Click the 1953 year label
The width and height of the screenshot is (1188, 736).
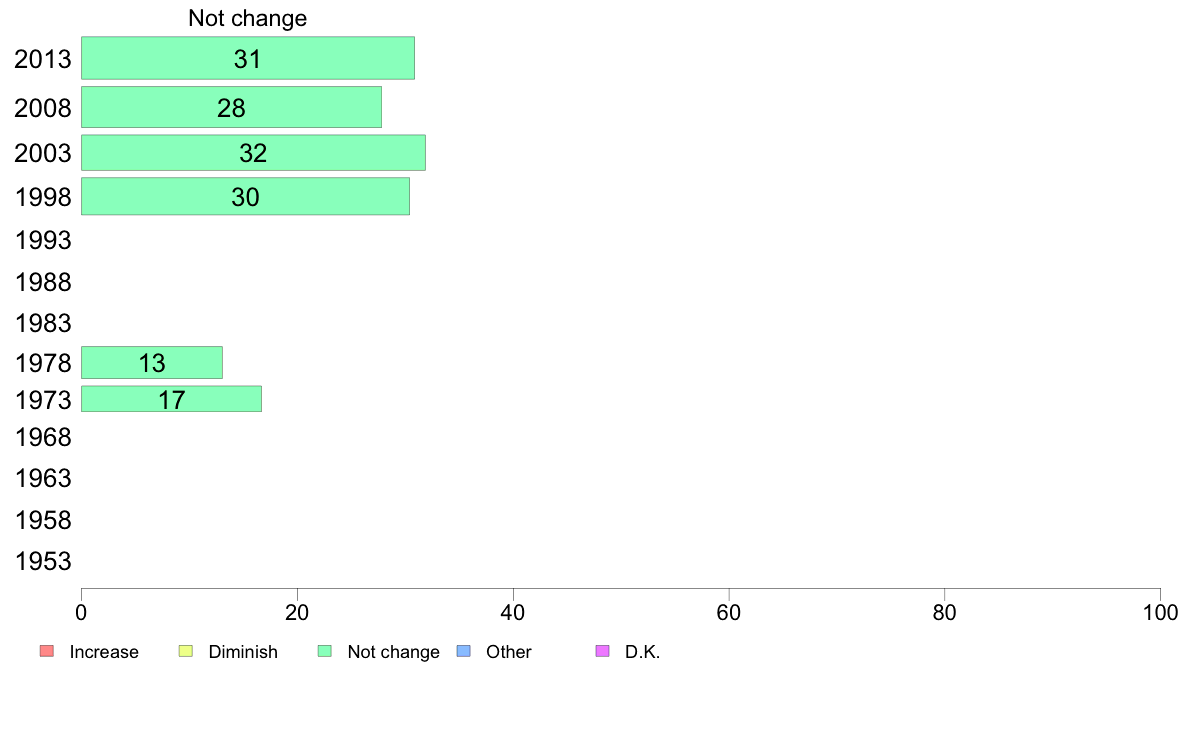pyautogui.click(x=43, y=562)
